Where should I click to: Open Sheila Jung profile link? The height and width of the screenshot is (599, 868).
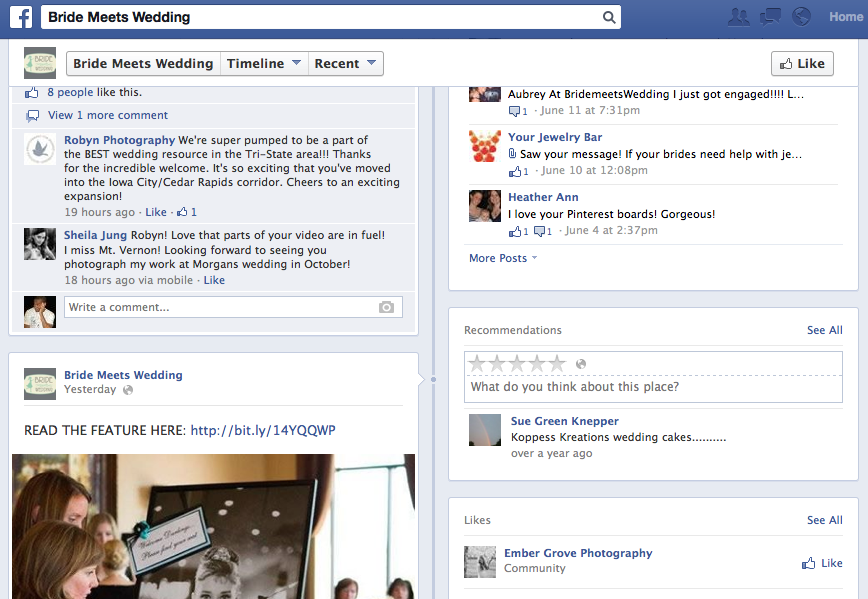pos(95,235)
